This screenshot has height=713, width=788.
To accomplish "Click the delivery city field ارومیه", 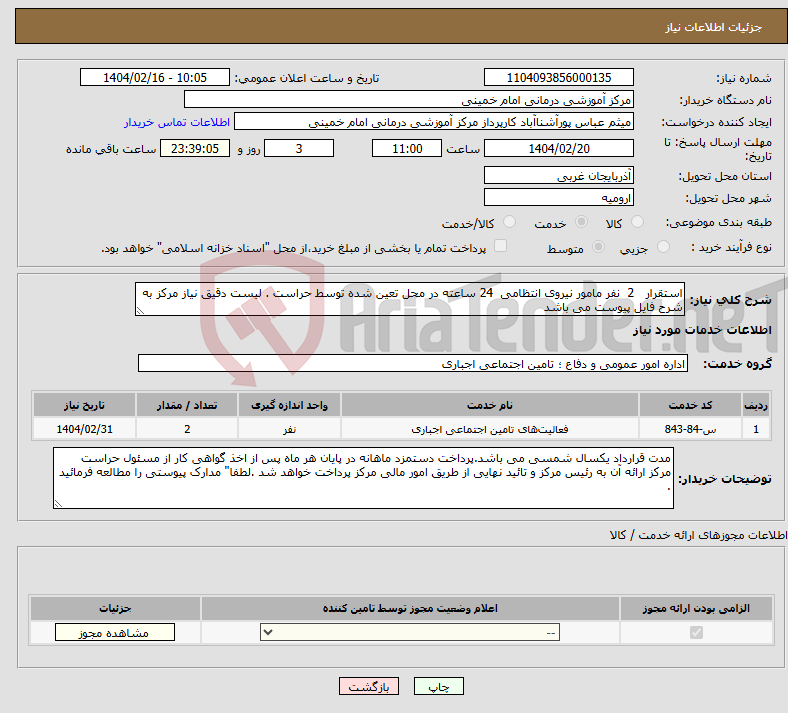I will point(559,197).
